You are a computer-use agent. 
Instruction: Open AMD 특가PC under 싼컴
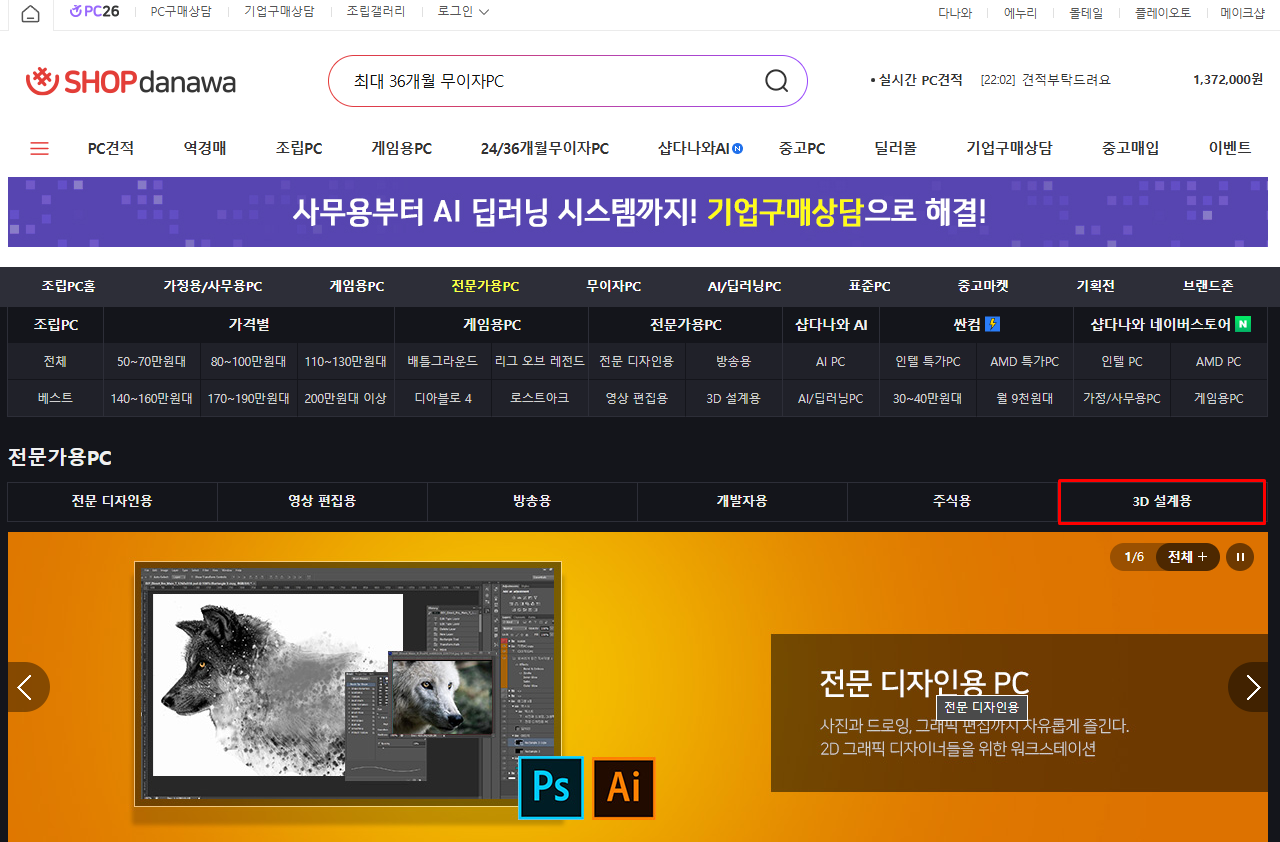(x=1025, y=361)
